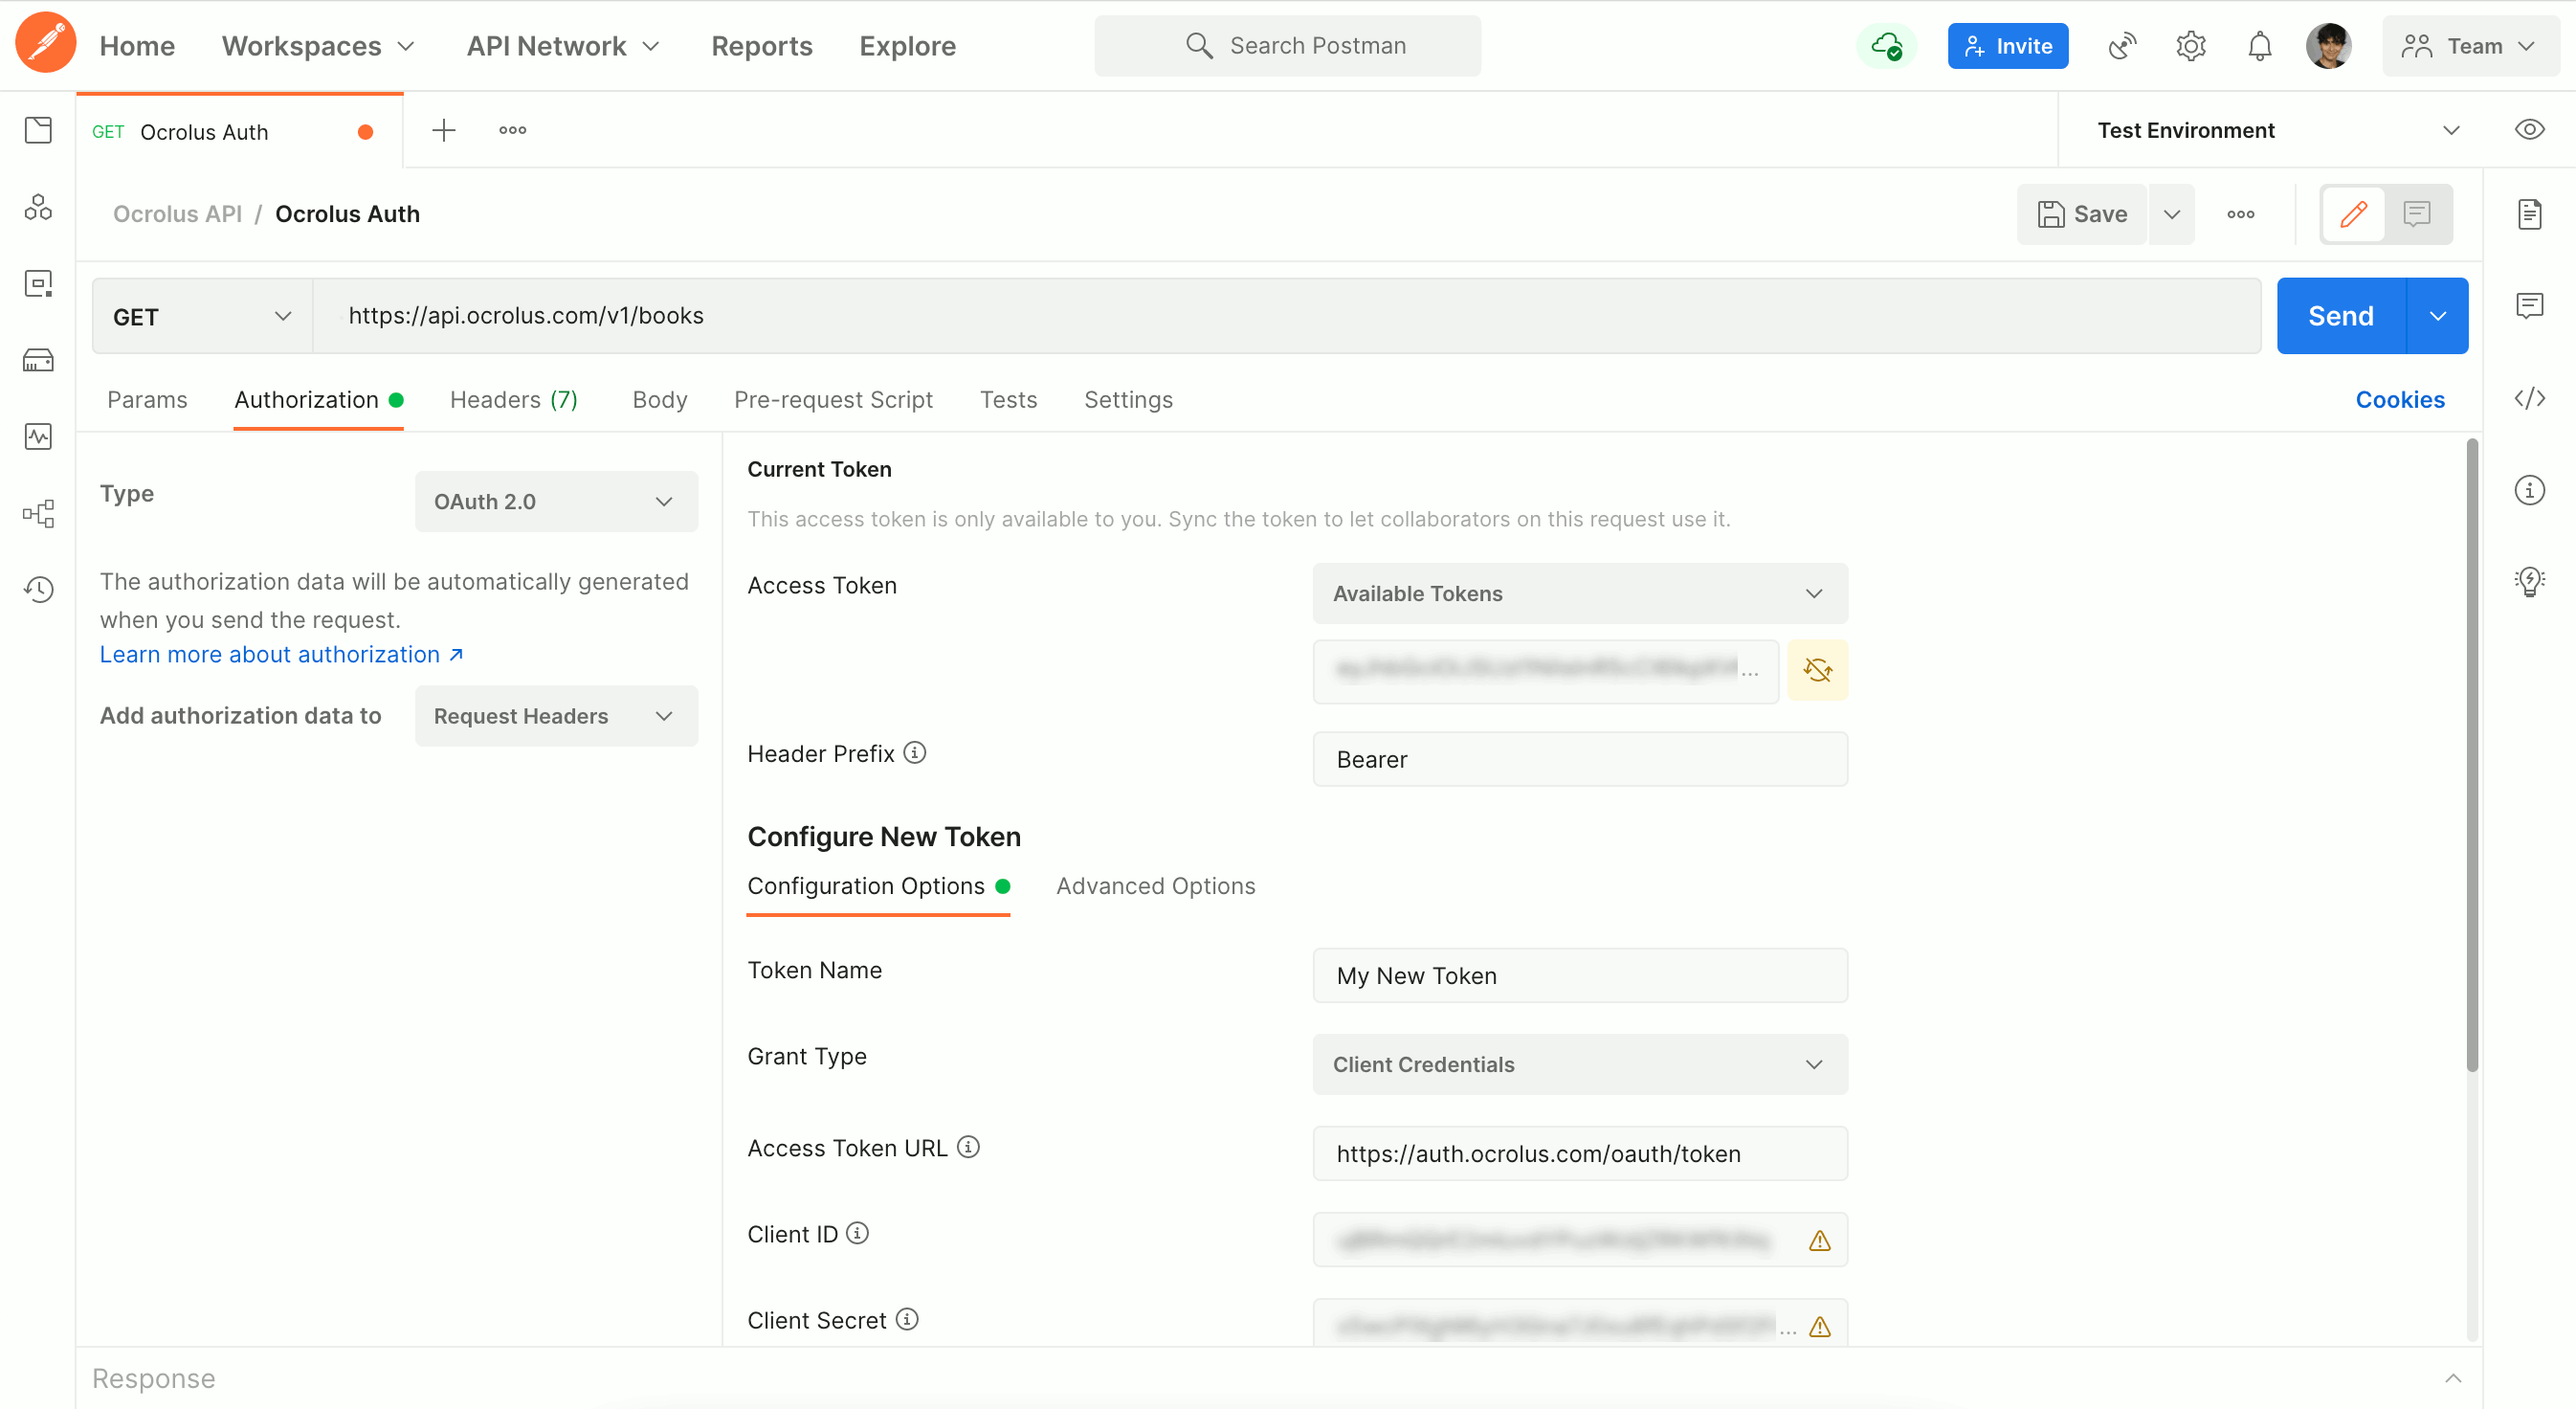Screen dimensions: 2576x1409
Task: Switch to the pencil build mode
Action: pos(2353,214)
